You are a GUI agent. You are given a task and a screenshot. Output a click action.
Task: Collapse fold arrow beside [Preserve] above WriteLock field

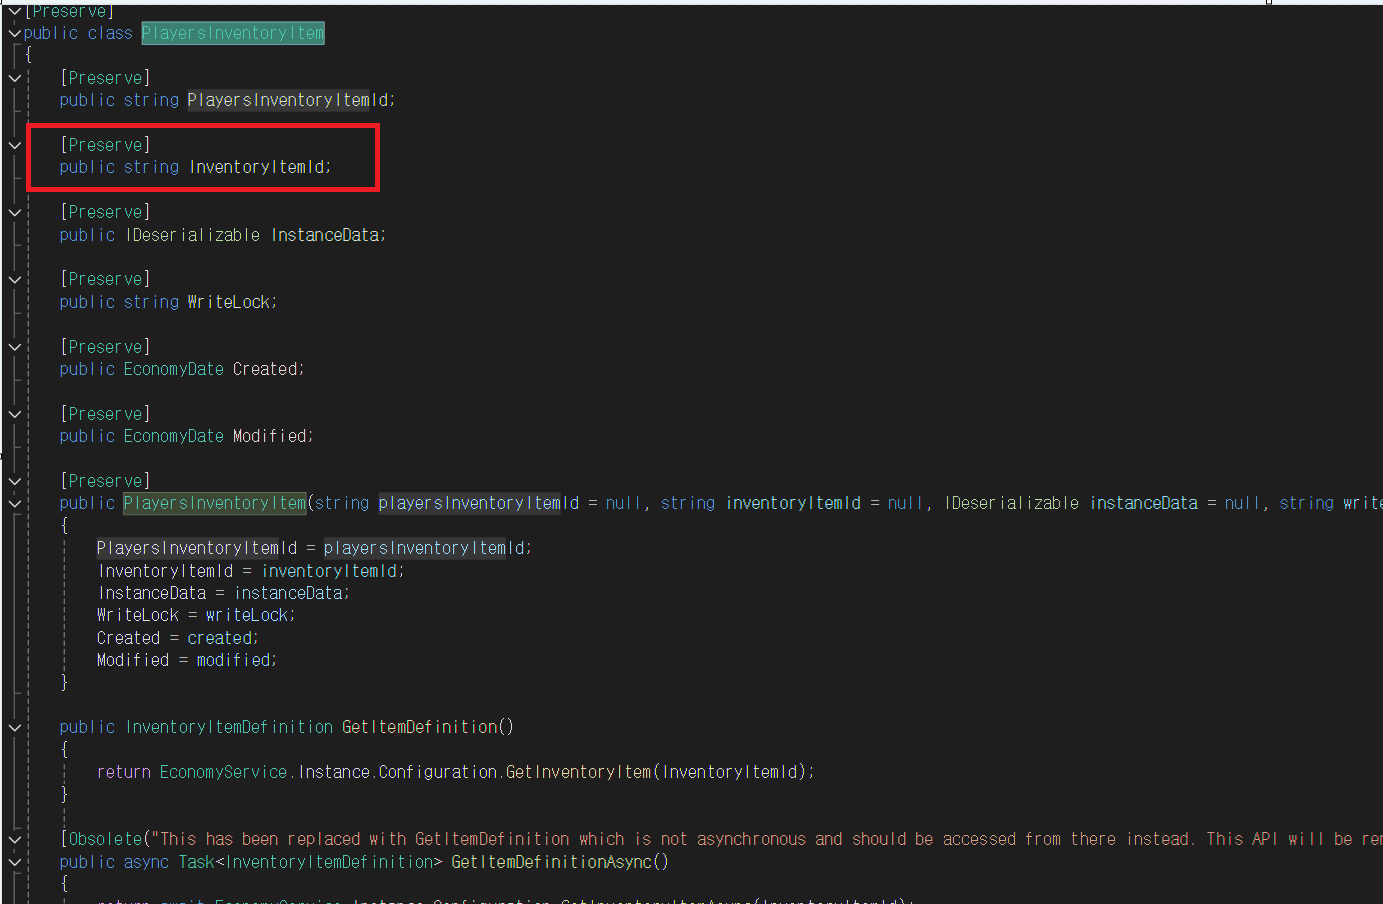click(x=15, y=279)
